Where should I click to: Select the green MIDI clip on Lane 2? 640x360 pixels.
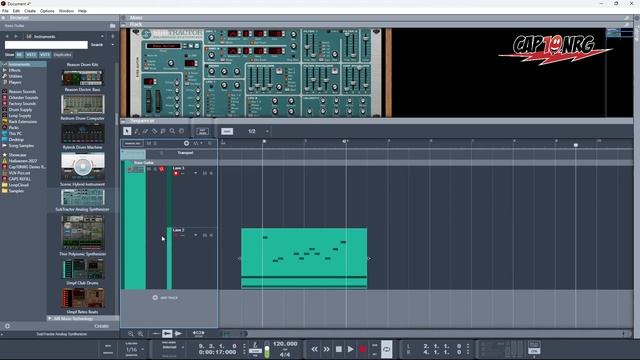pos(304,258)
